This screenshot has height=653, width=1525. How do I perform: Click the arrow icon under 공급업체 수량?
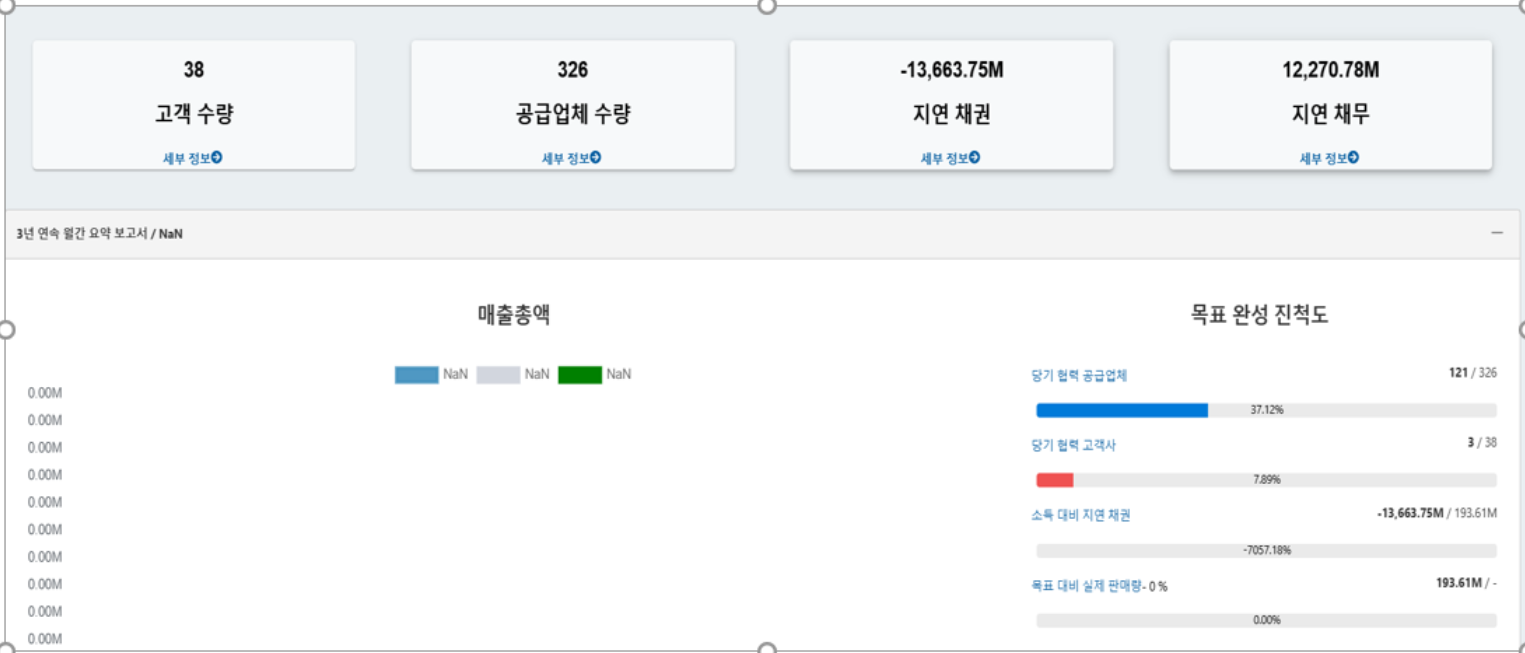pyautogui.click(x=596, y=158)
